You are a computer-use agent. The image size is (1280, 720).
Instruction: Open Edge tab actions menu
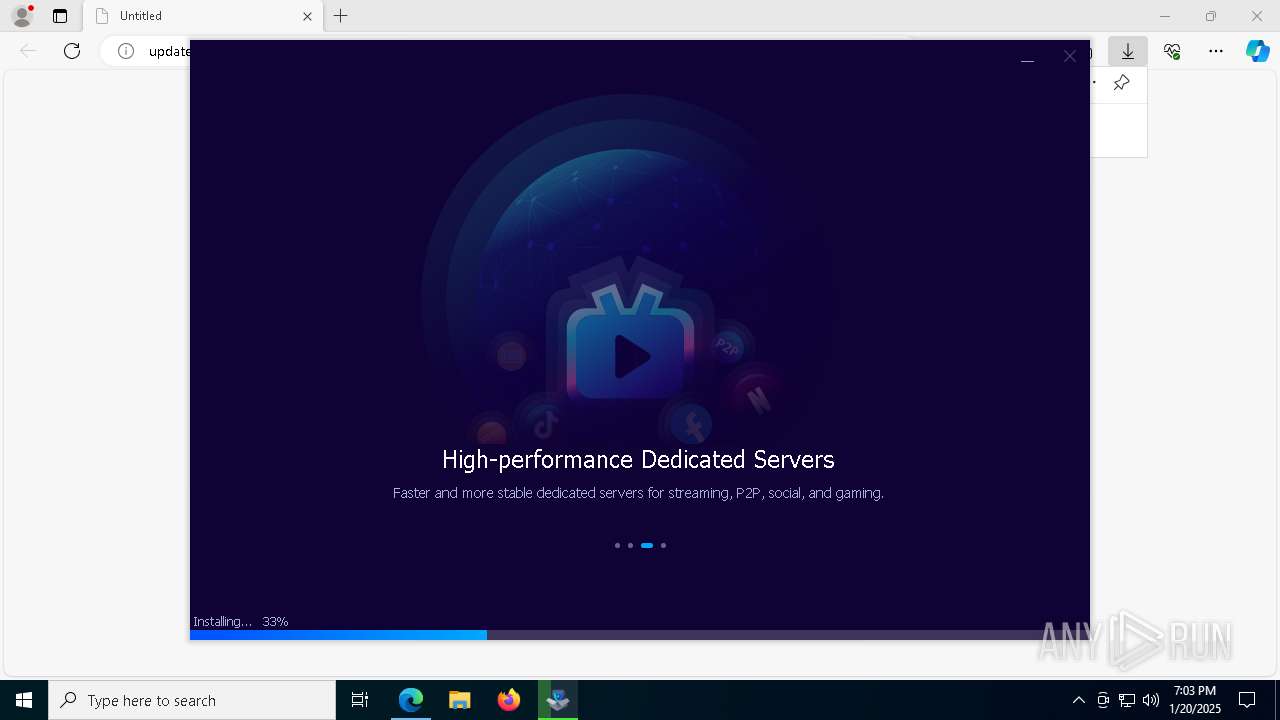coord(60,16)
